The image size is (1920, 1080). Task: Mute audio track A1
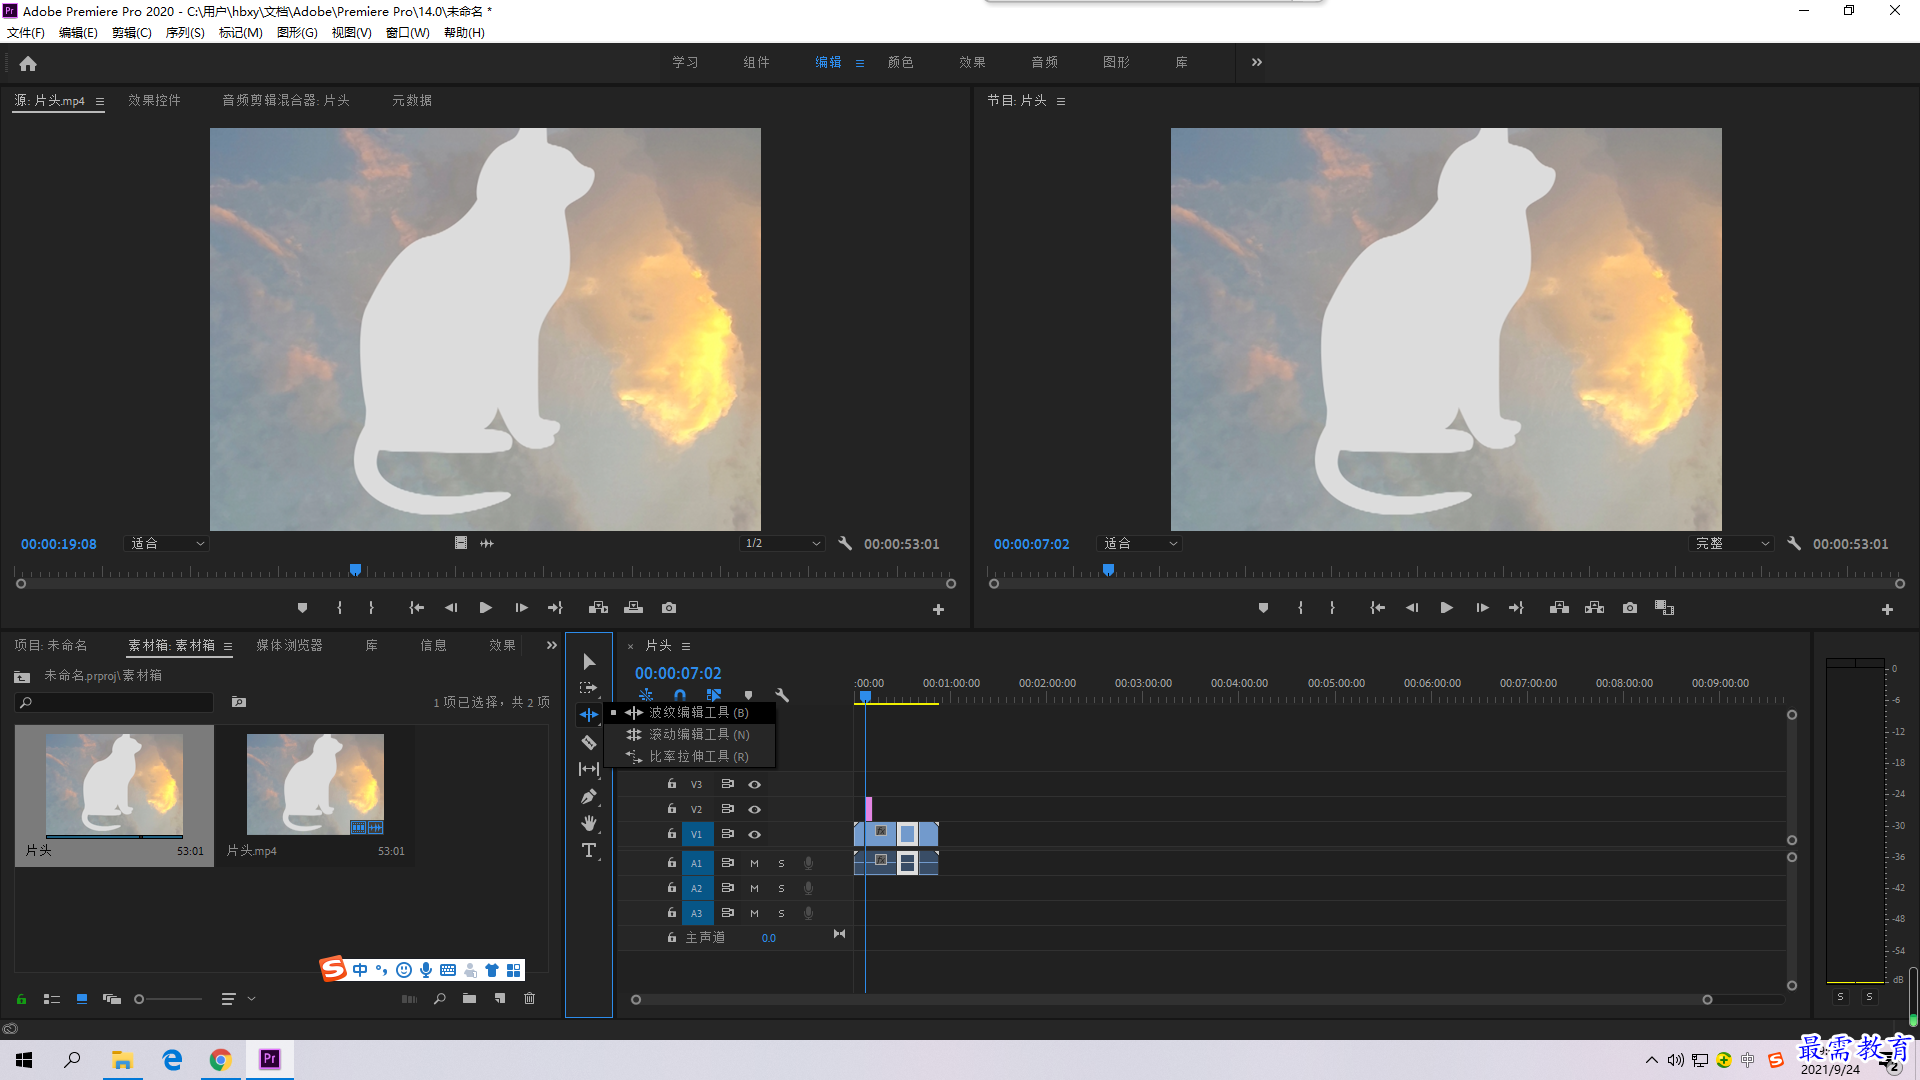pyautogui.click(x=754, y=863)
